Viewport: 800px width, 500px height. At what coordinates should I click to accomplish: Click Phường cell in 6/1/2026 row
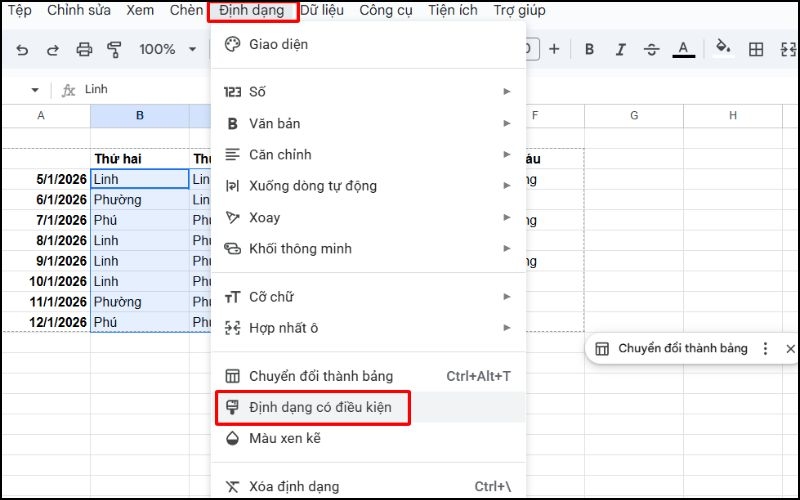[140, 199]
